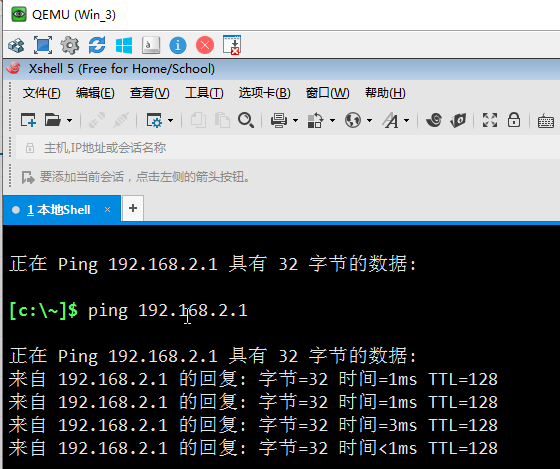Click the lock screen padlock icon
Image resolution: width=560 pixels, height=469 pixels.
514,120
